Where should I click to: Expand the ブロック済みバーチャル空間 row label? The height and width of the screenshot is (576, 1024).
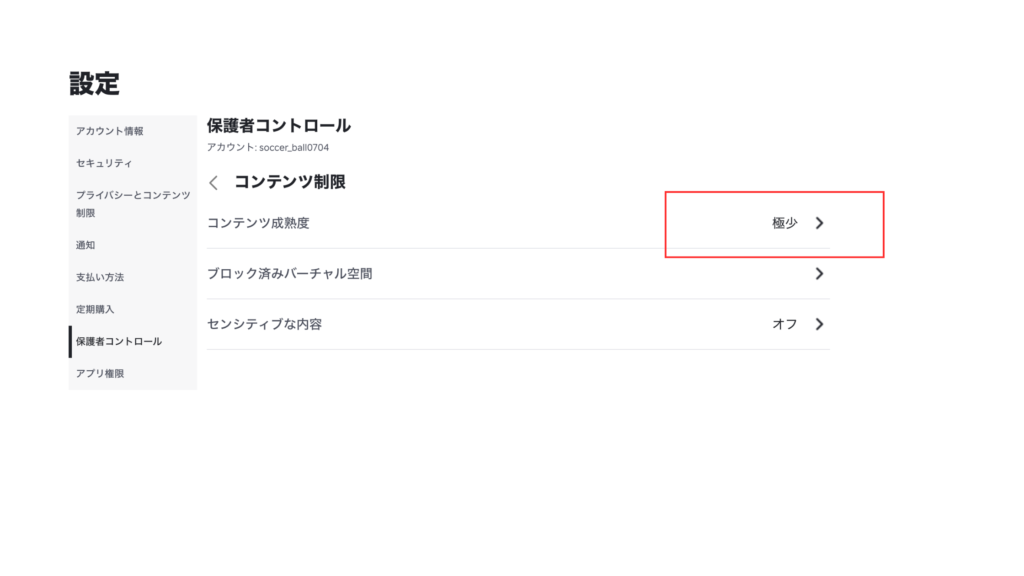tap(296, 273)
